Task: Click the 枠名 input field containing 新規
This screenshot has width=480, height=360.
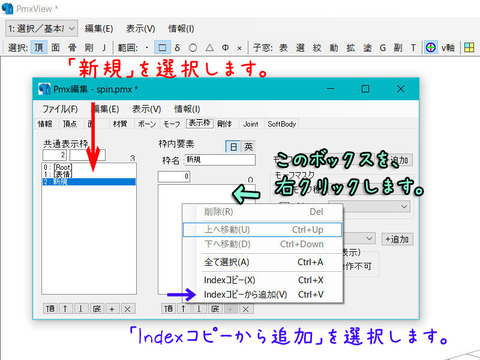Action: 220,160
